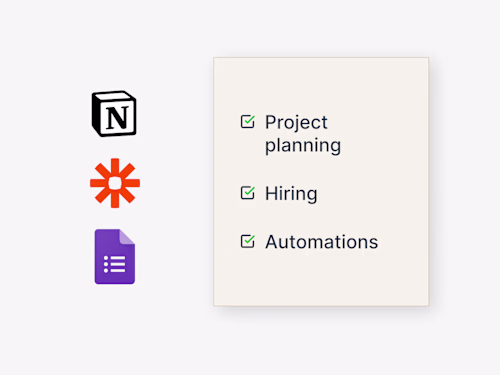The image size is (500, 375).
Task: Open the purple Google Forms icon
Action: 115,256
